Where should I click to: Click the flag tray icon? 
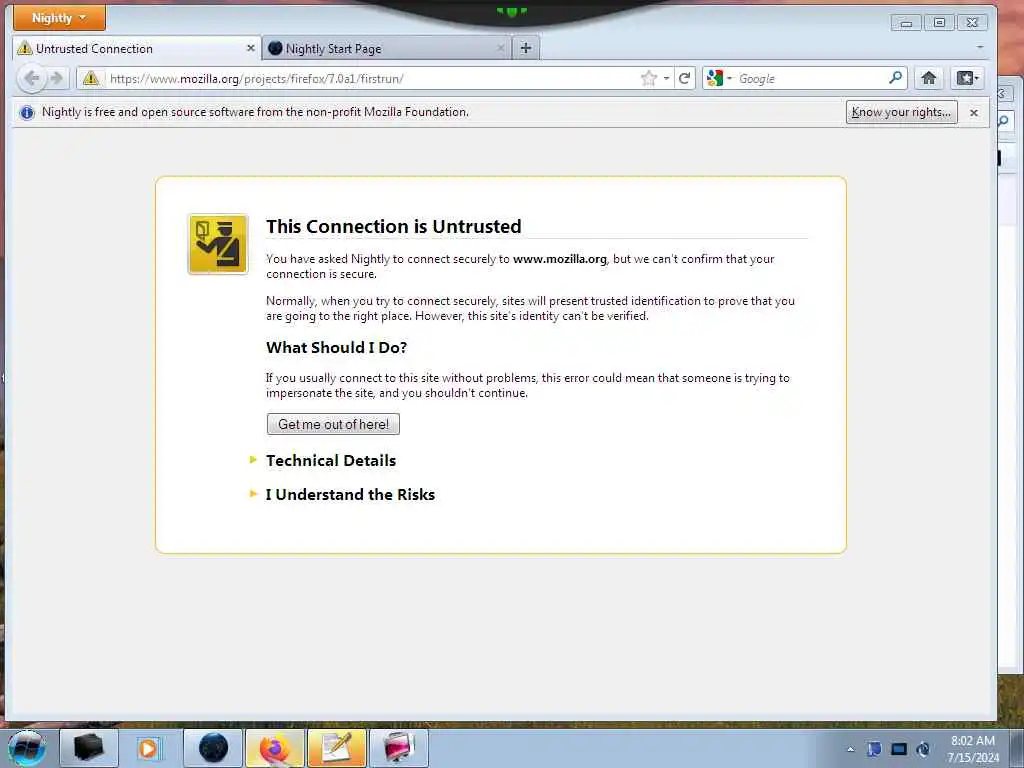[874, 749]
